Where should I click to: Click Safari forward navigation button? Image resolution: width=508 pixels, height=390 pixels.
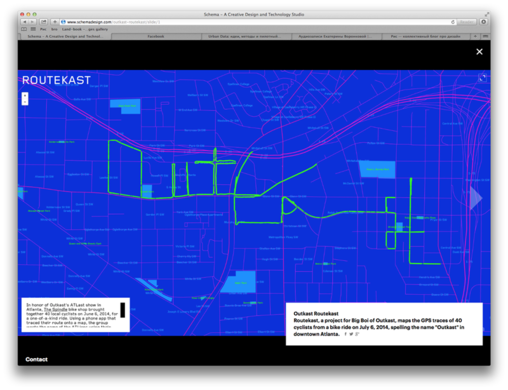tap(32, 22)
